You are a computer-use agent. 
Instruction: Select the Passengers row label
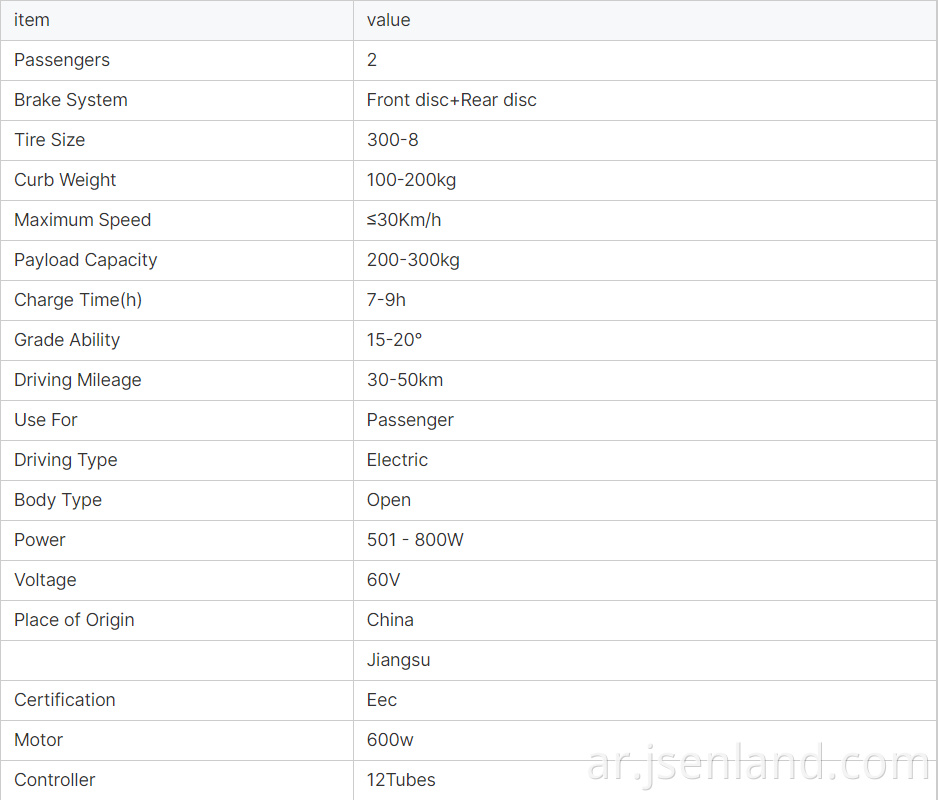click(x=62, y=60)
